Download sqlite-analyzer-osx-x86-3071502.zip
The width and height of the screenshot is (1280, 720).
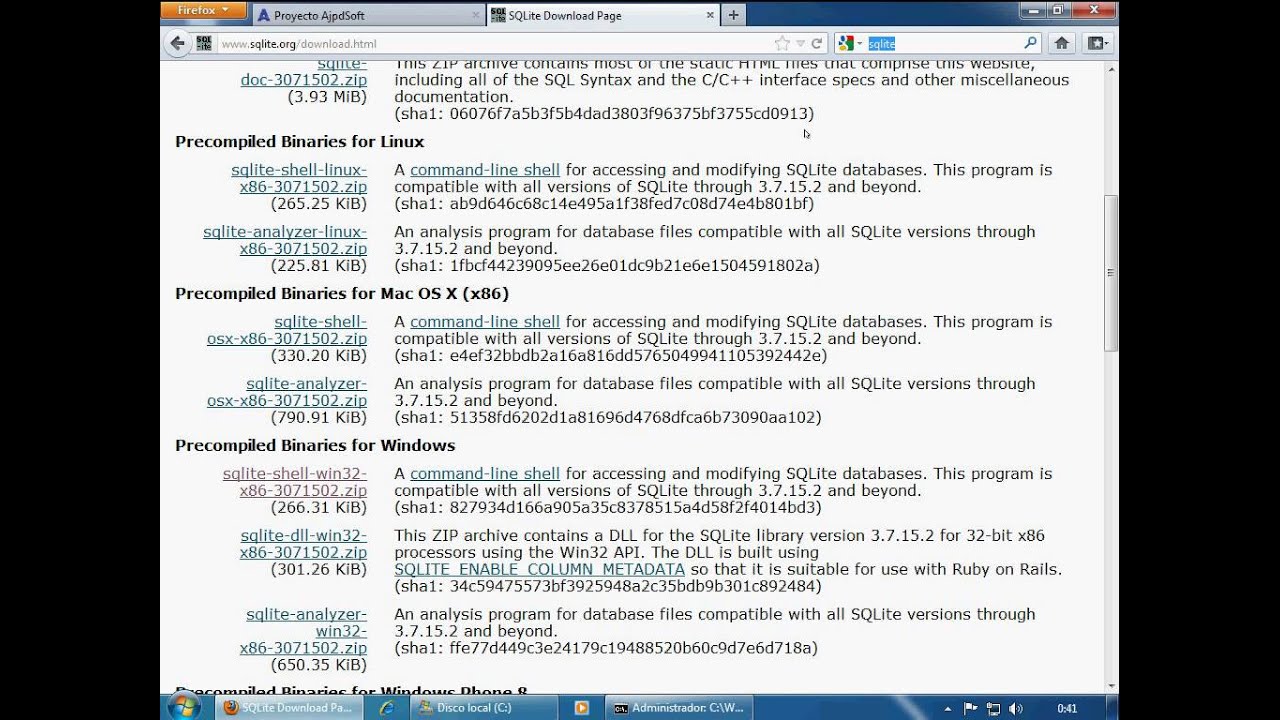287,392
